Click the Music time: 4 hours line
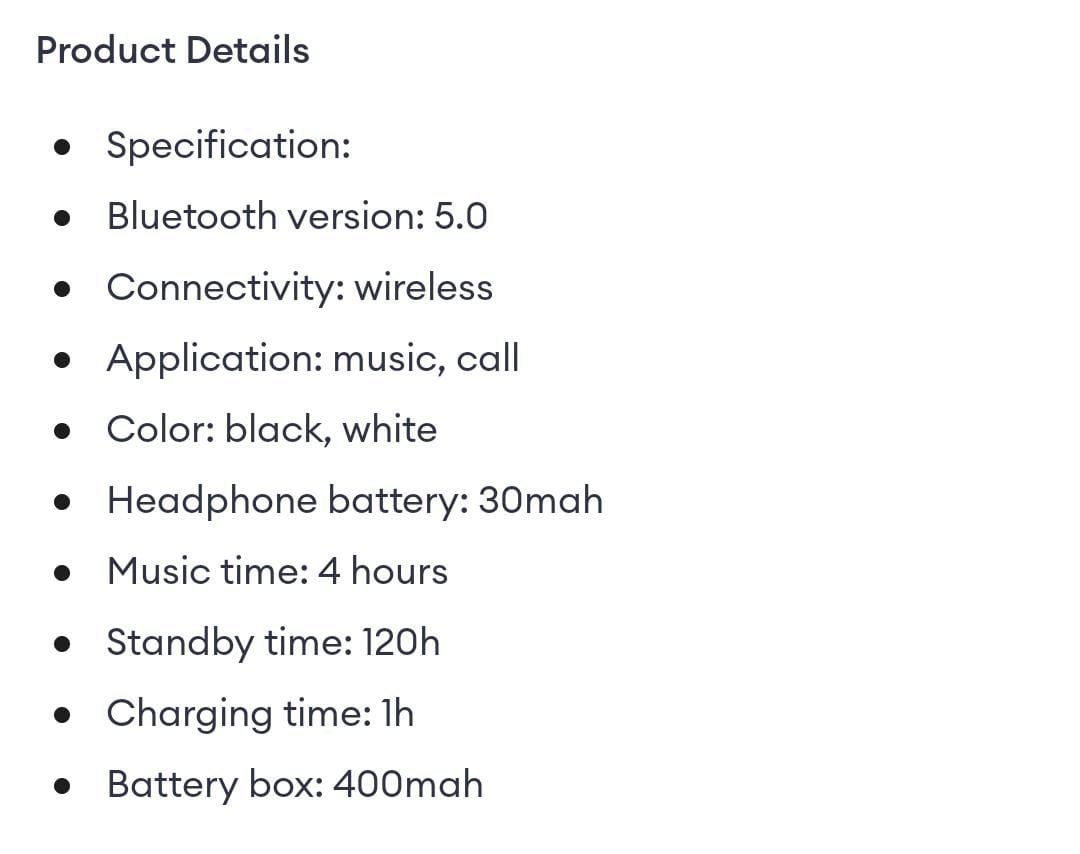The height and width of the screenshot is (854, 1080). [277, 571]
